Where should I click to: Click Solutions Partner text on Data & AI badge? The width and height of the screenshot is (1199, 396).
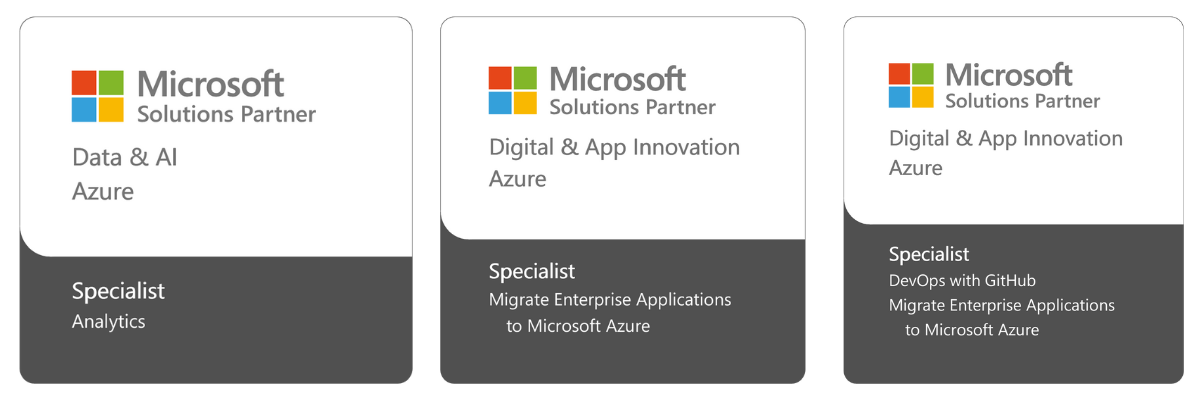point(226,115)
